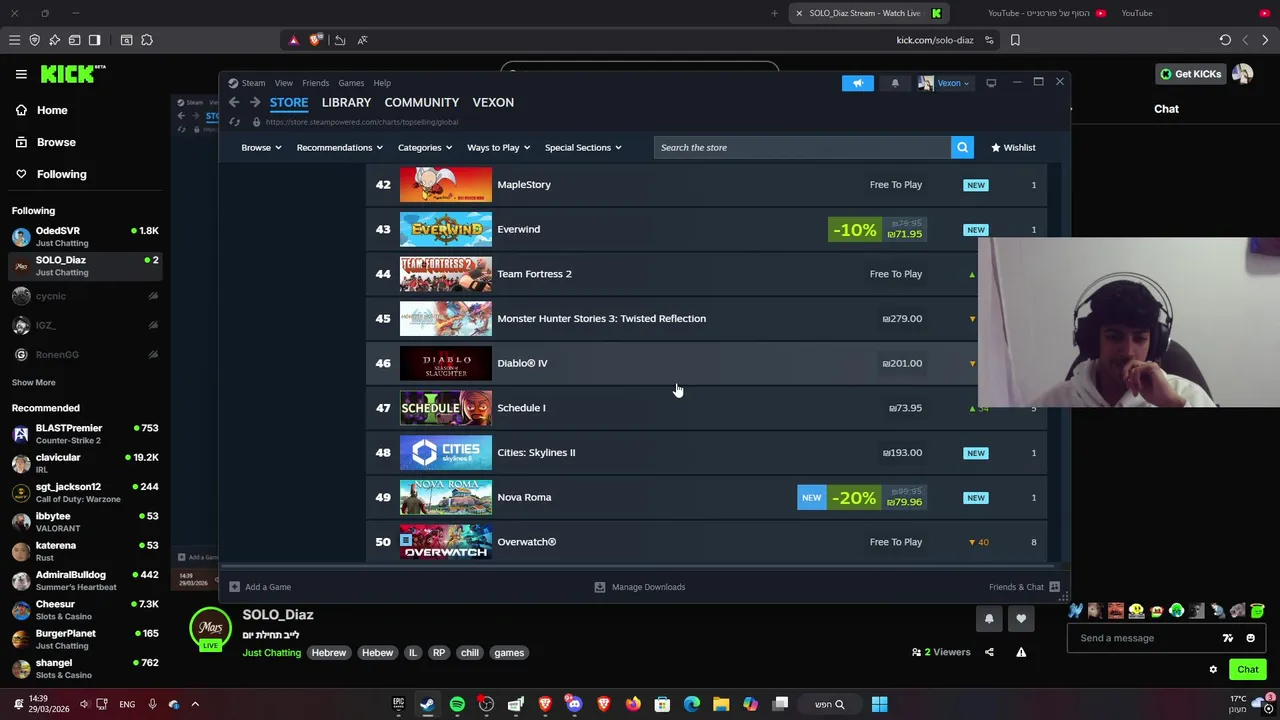Open AdmiralBulldog recommended channel
This screenshot has height=720, width=1280.
pos(85,580)
